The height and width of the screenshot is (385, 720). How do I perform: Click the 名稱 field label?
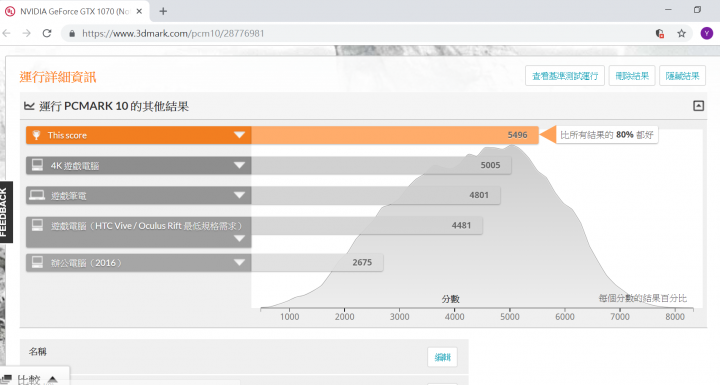point(38,352)
